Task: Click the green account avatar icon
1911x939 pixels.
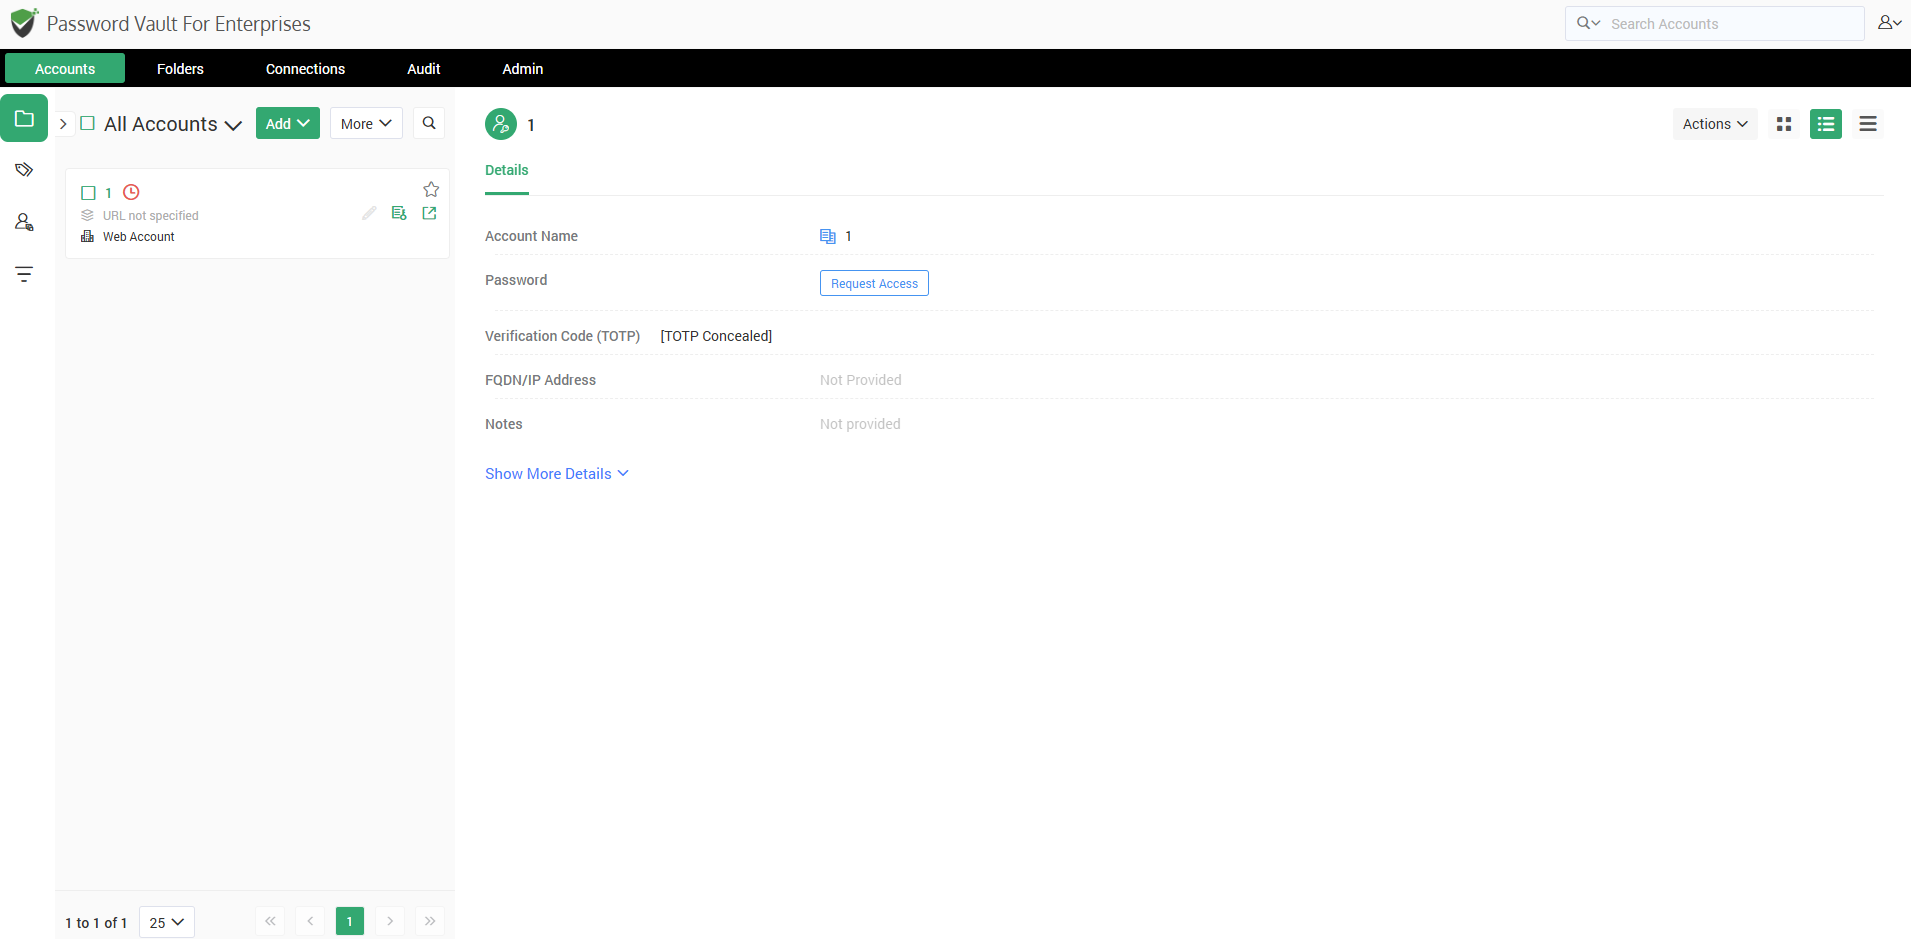Action: click(x=501, y=124)
